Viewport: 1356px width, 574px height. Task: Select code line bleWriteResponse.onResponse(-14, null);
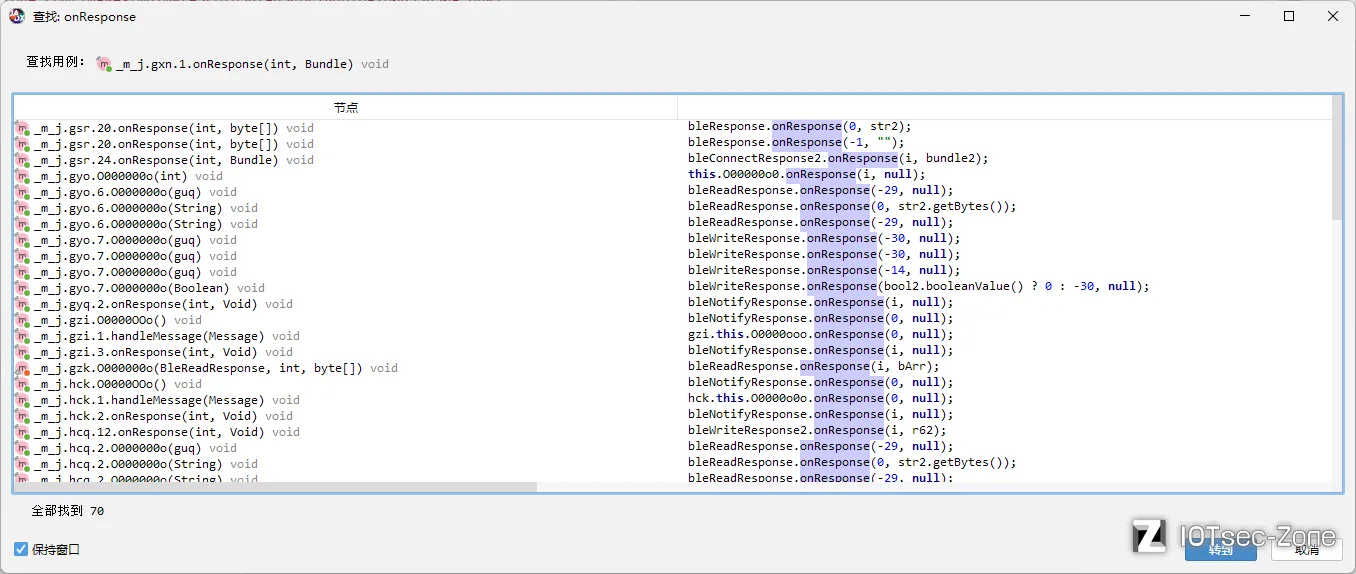824,271
